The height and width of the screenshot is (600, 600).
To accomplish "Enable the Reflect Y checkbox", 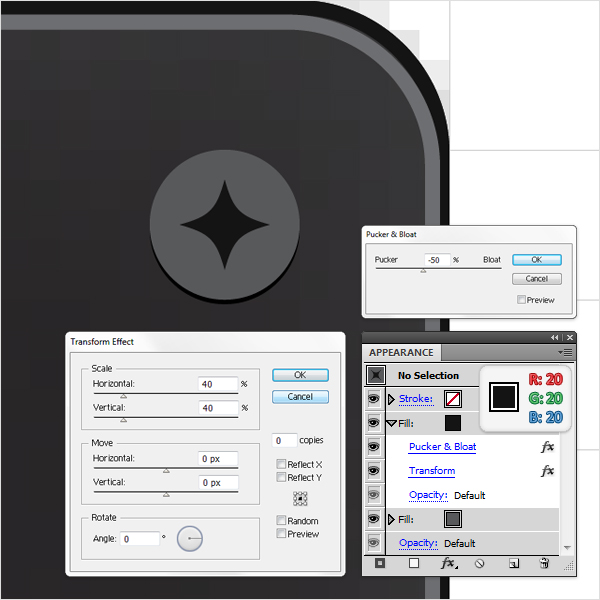I will [x=281, y=477].
